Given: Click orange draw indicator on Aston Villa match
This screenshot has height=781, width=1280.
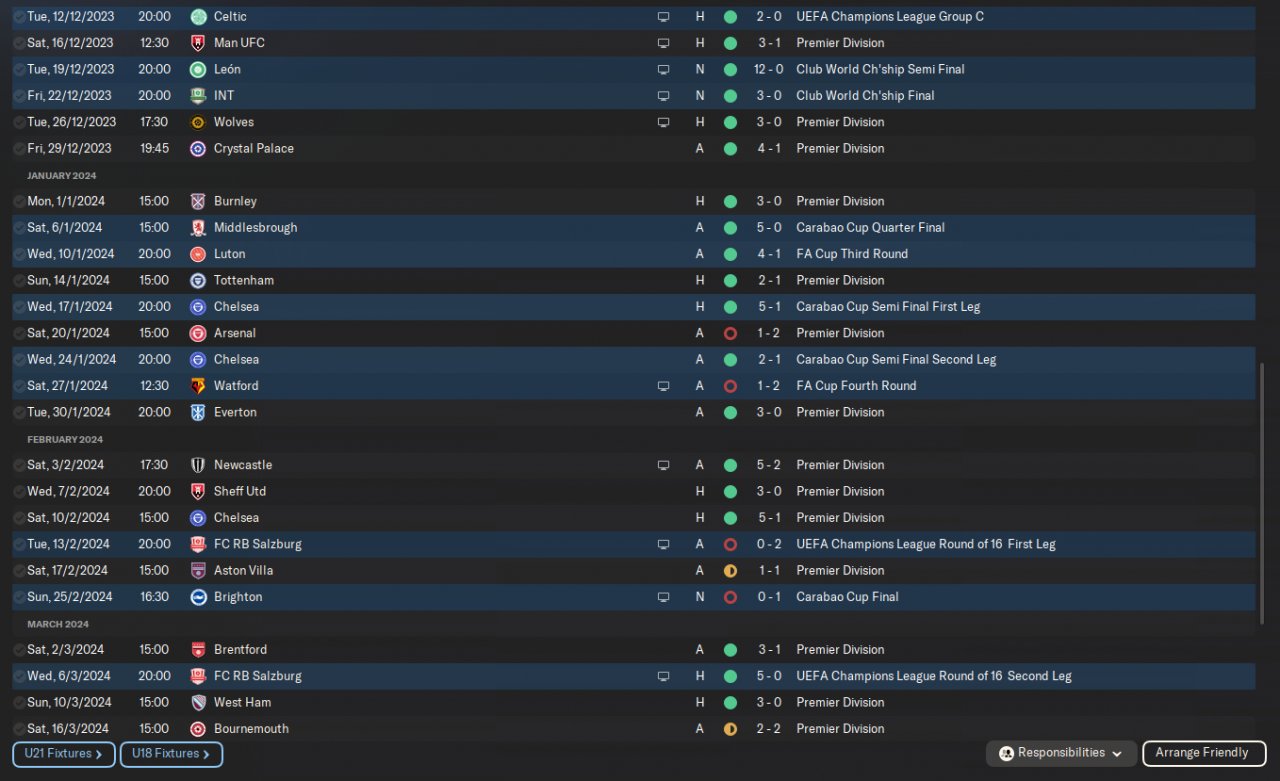Looking at the screenshot, I should pyautogui.click(x=730, y=571).
